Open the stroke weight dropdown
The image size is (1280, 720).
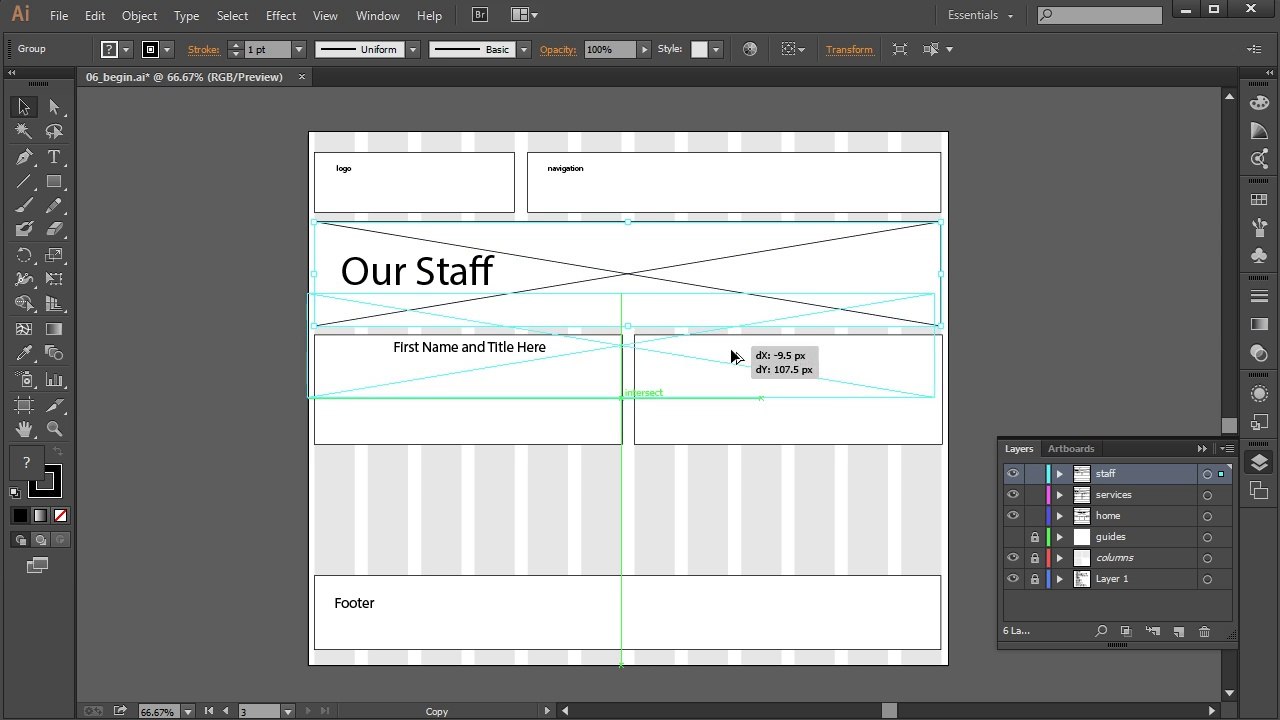click(x=298, y=49)
